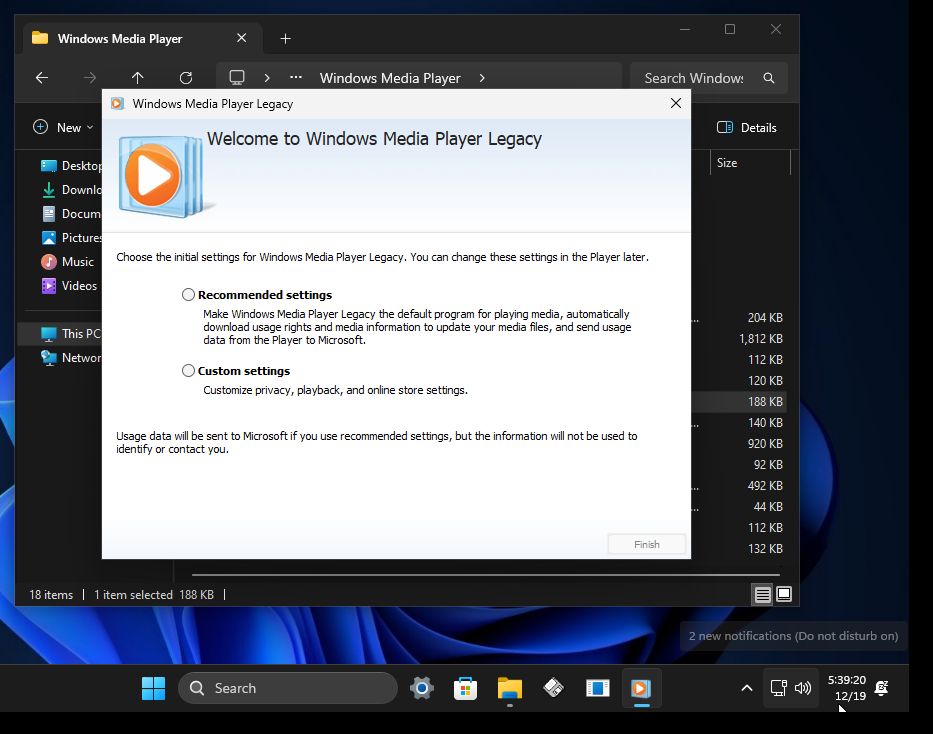933x734 pixels.
Task: Open notification center bell icon
Action: (x=881, y=688)
